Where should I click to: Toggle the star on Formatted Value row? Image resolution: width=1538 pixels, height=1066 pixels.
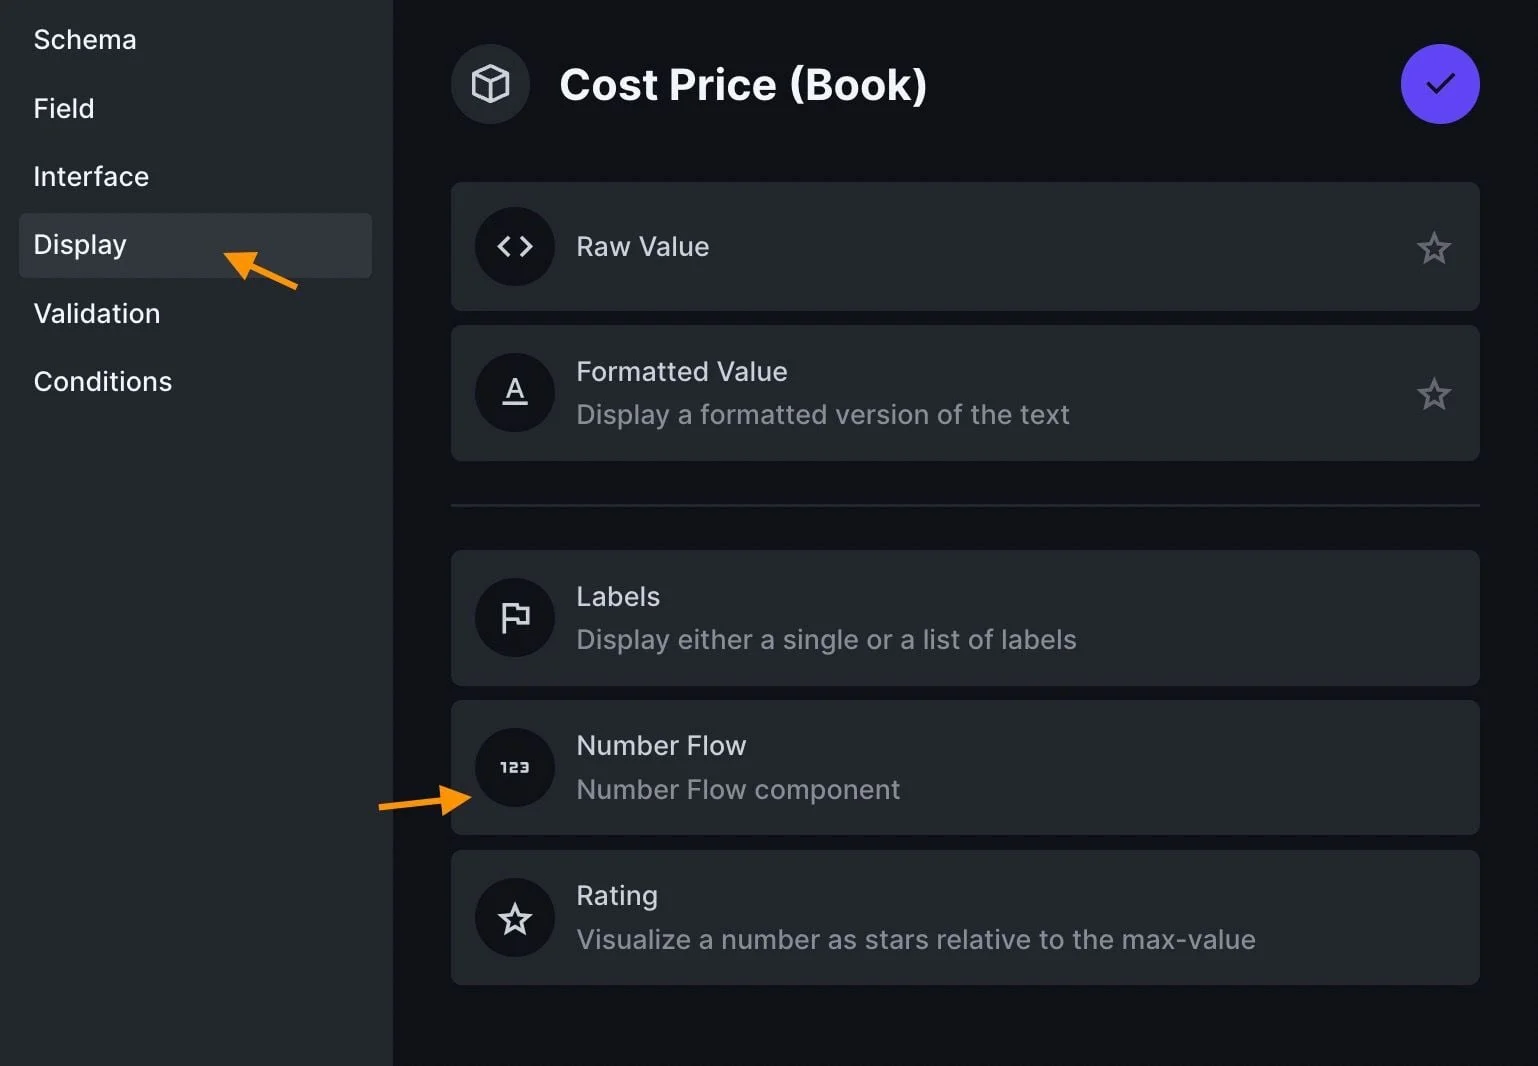click(x=1433, y=394)
